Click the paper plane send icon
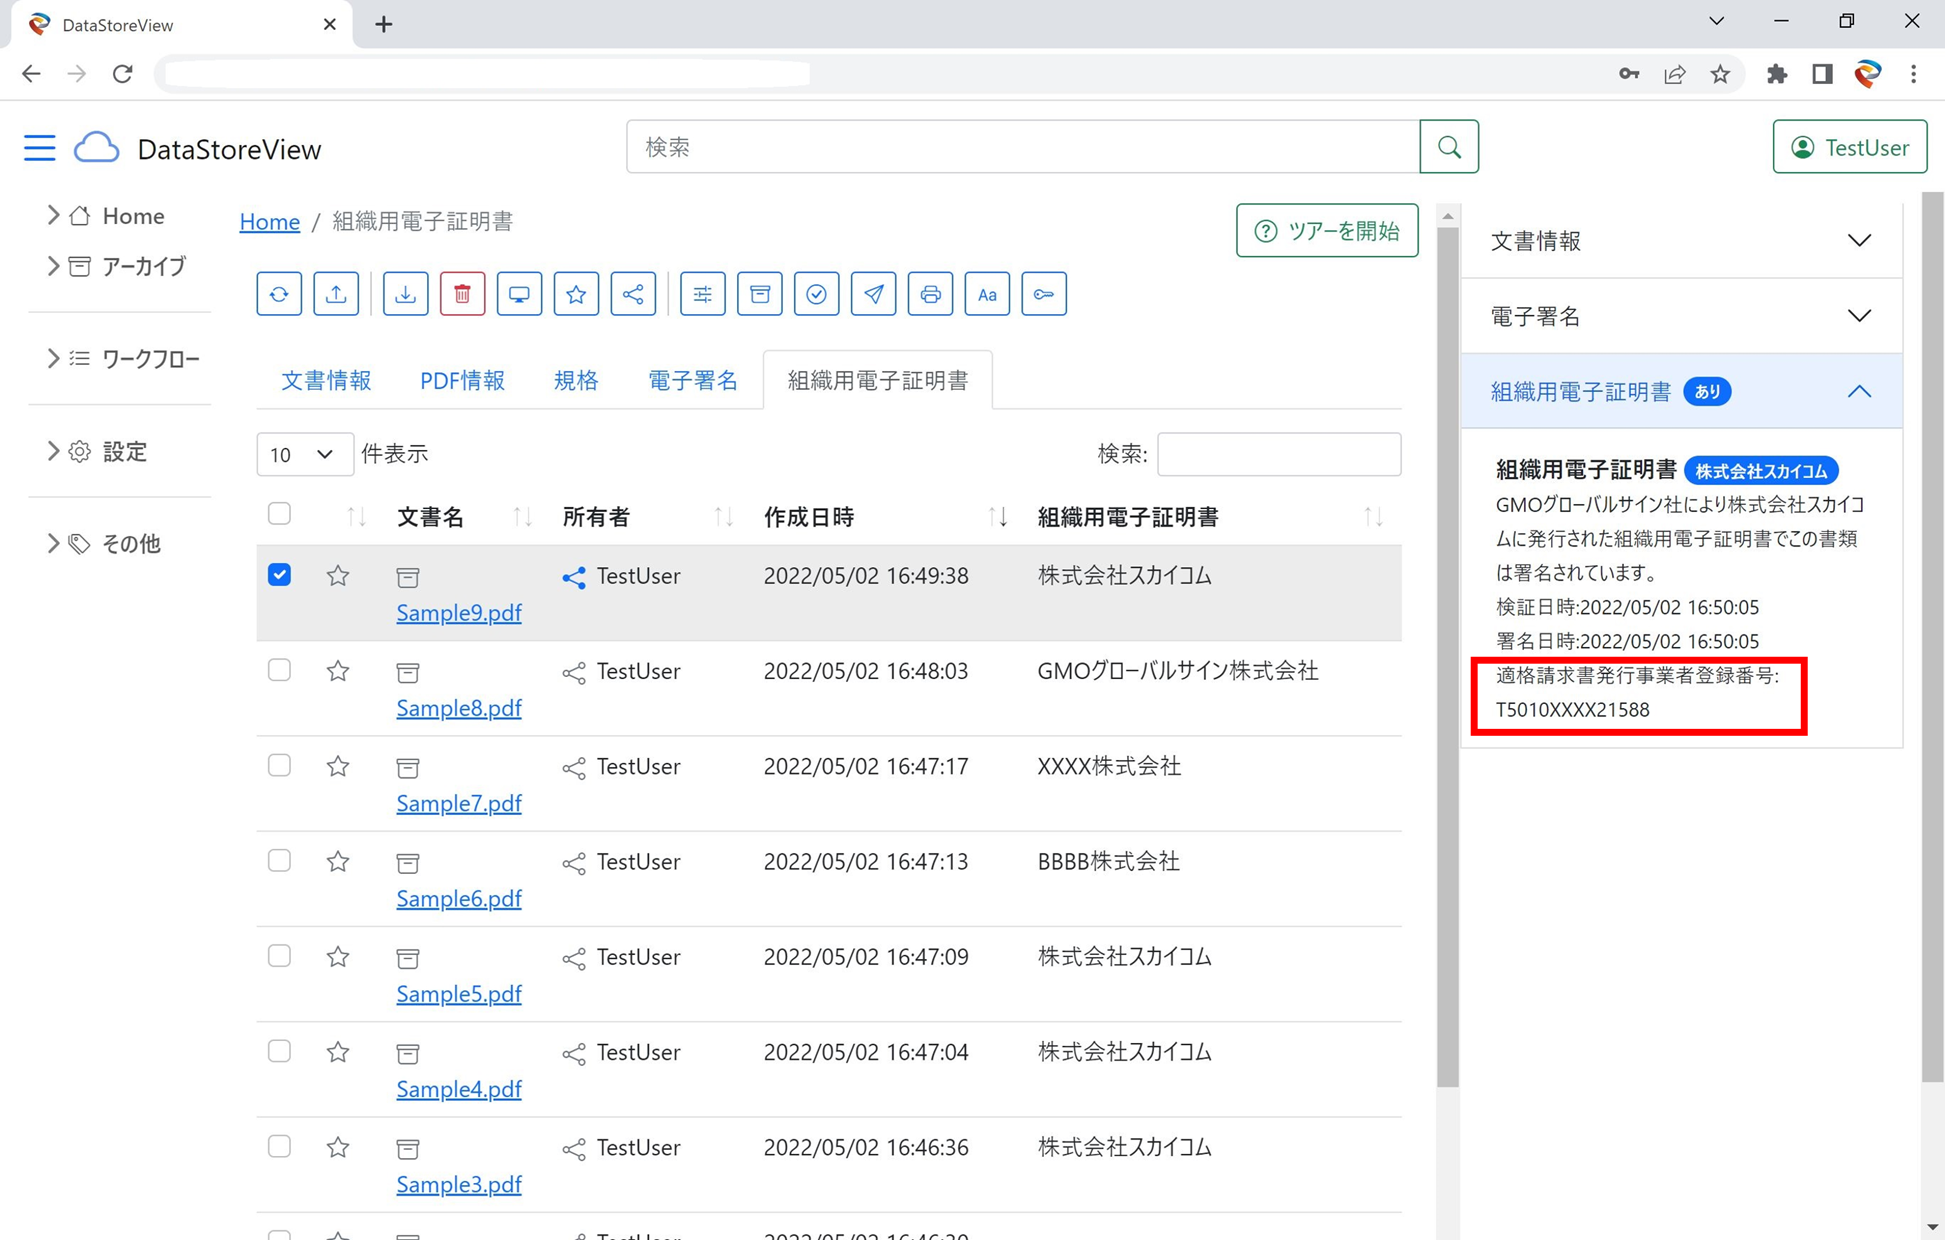1945x1240 pixels. tap(873, 294)
